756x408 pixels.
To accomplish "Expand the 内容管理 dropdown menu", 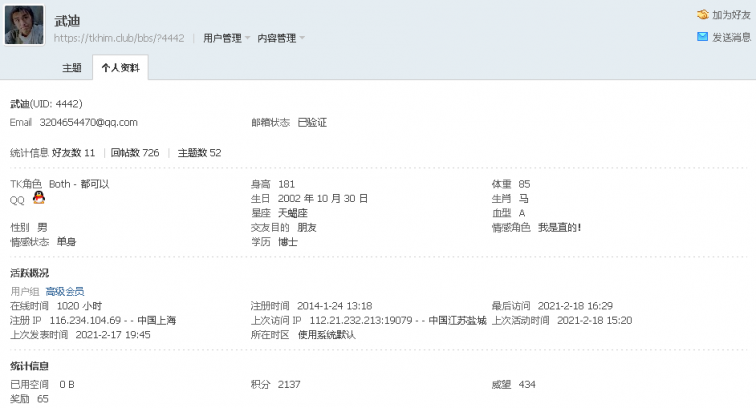I will coord(280,39).
